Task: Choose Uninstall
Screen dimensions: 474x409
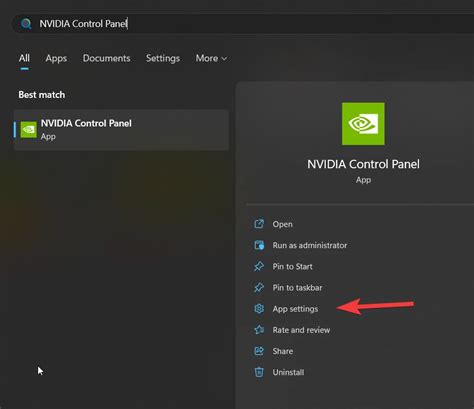Action: click(288, 372)
